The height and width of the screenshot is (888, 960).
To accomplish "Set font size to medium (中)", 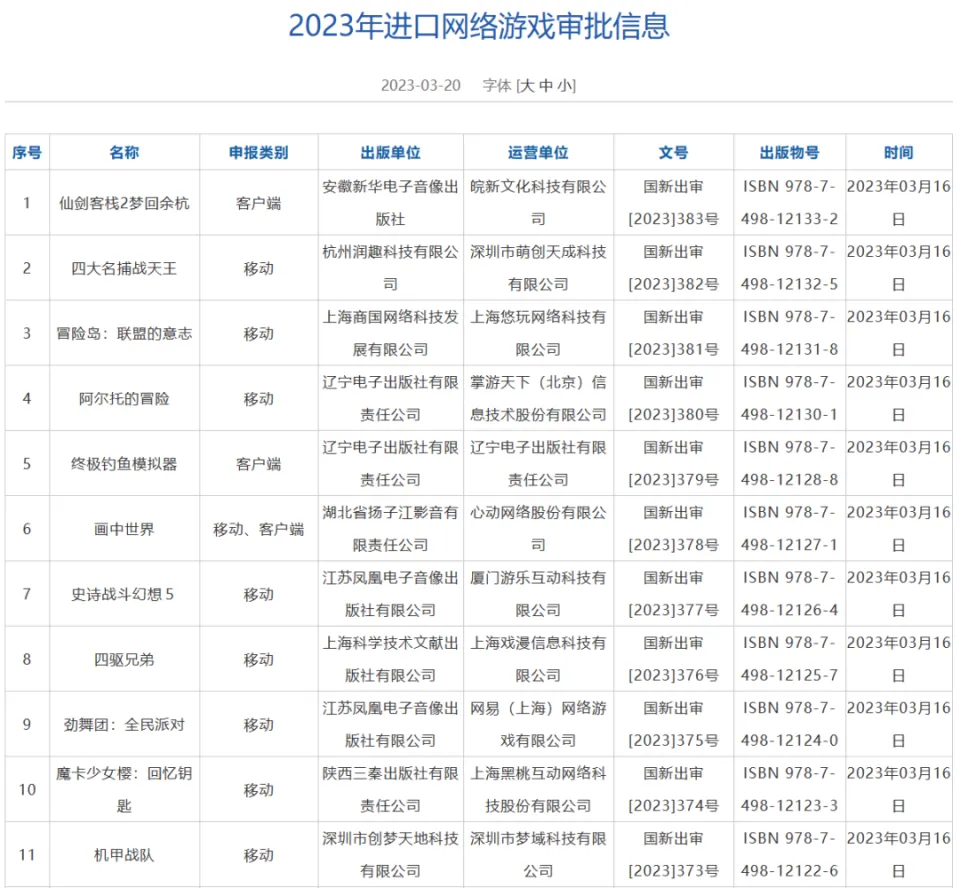I will click(545, 86).
